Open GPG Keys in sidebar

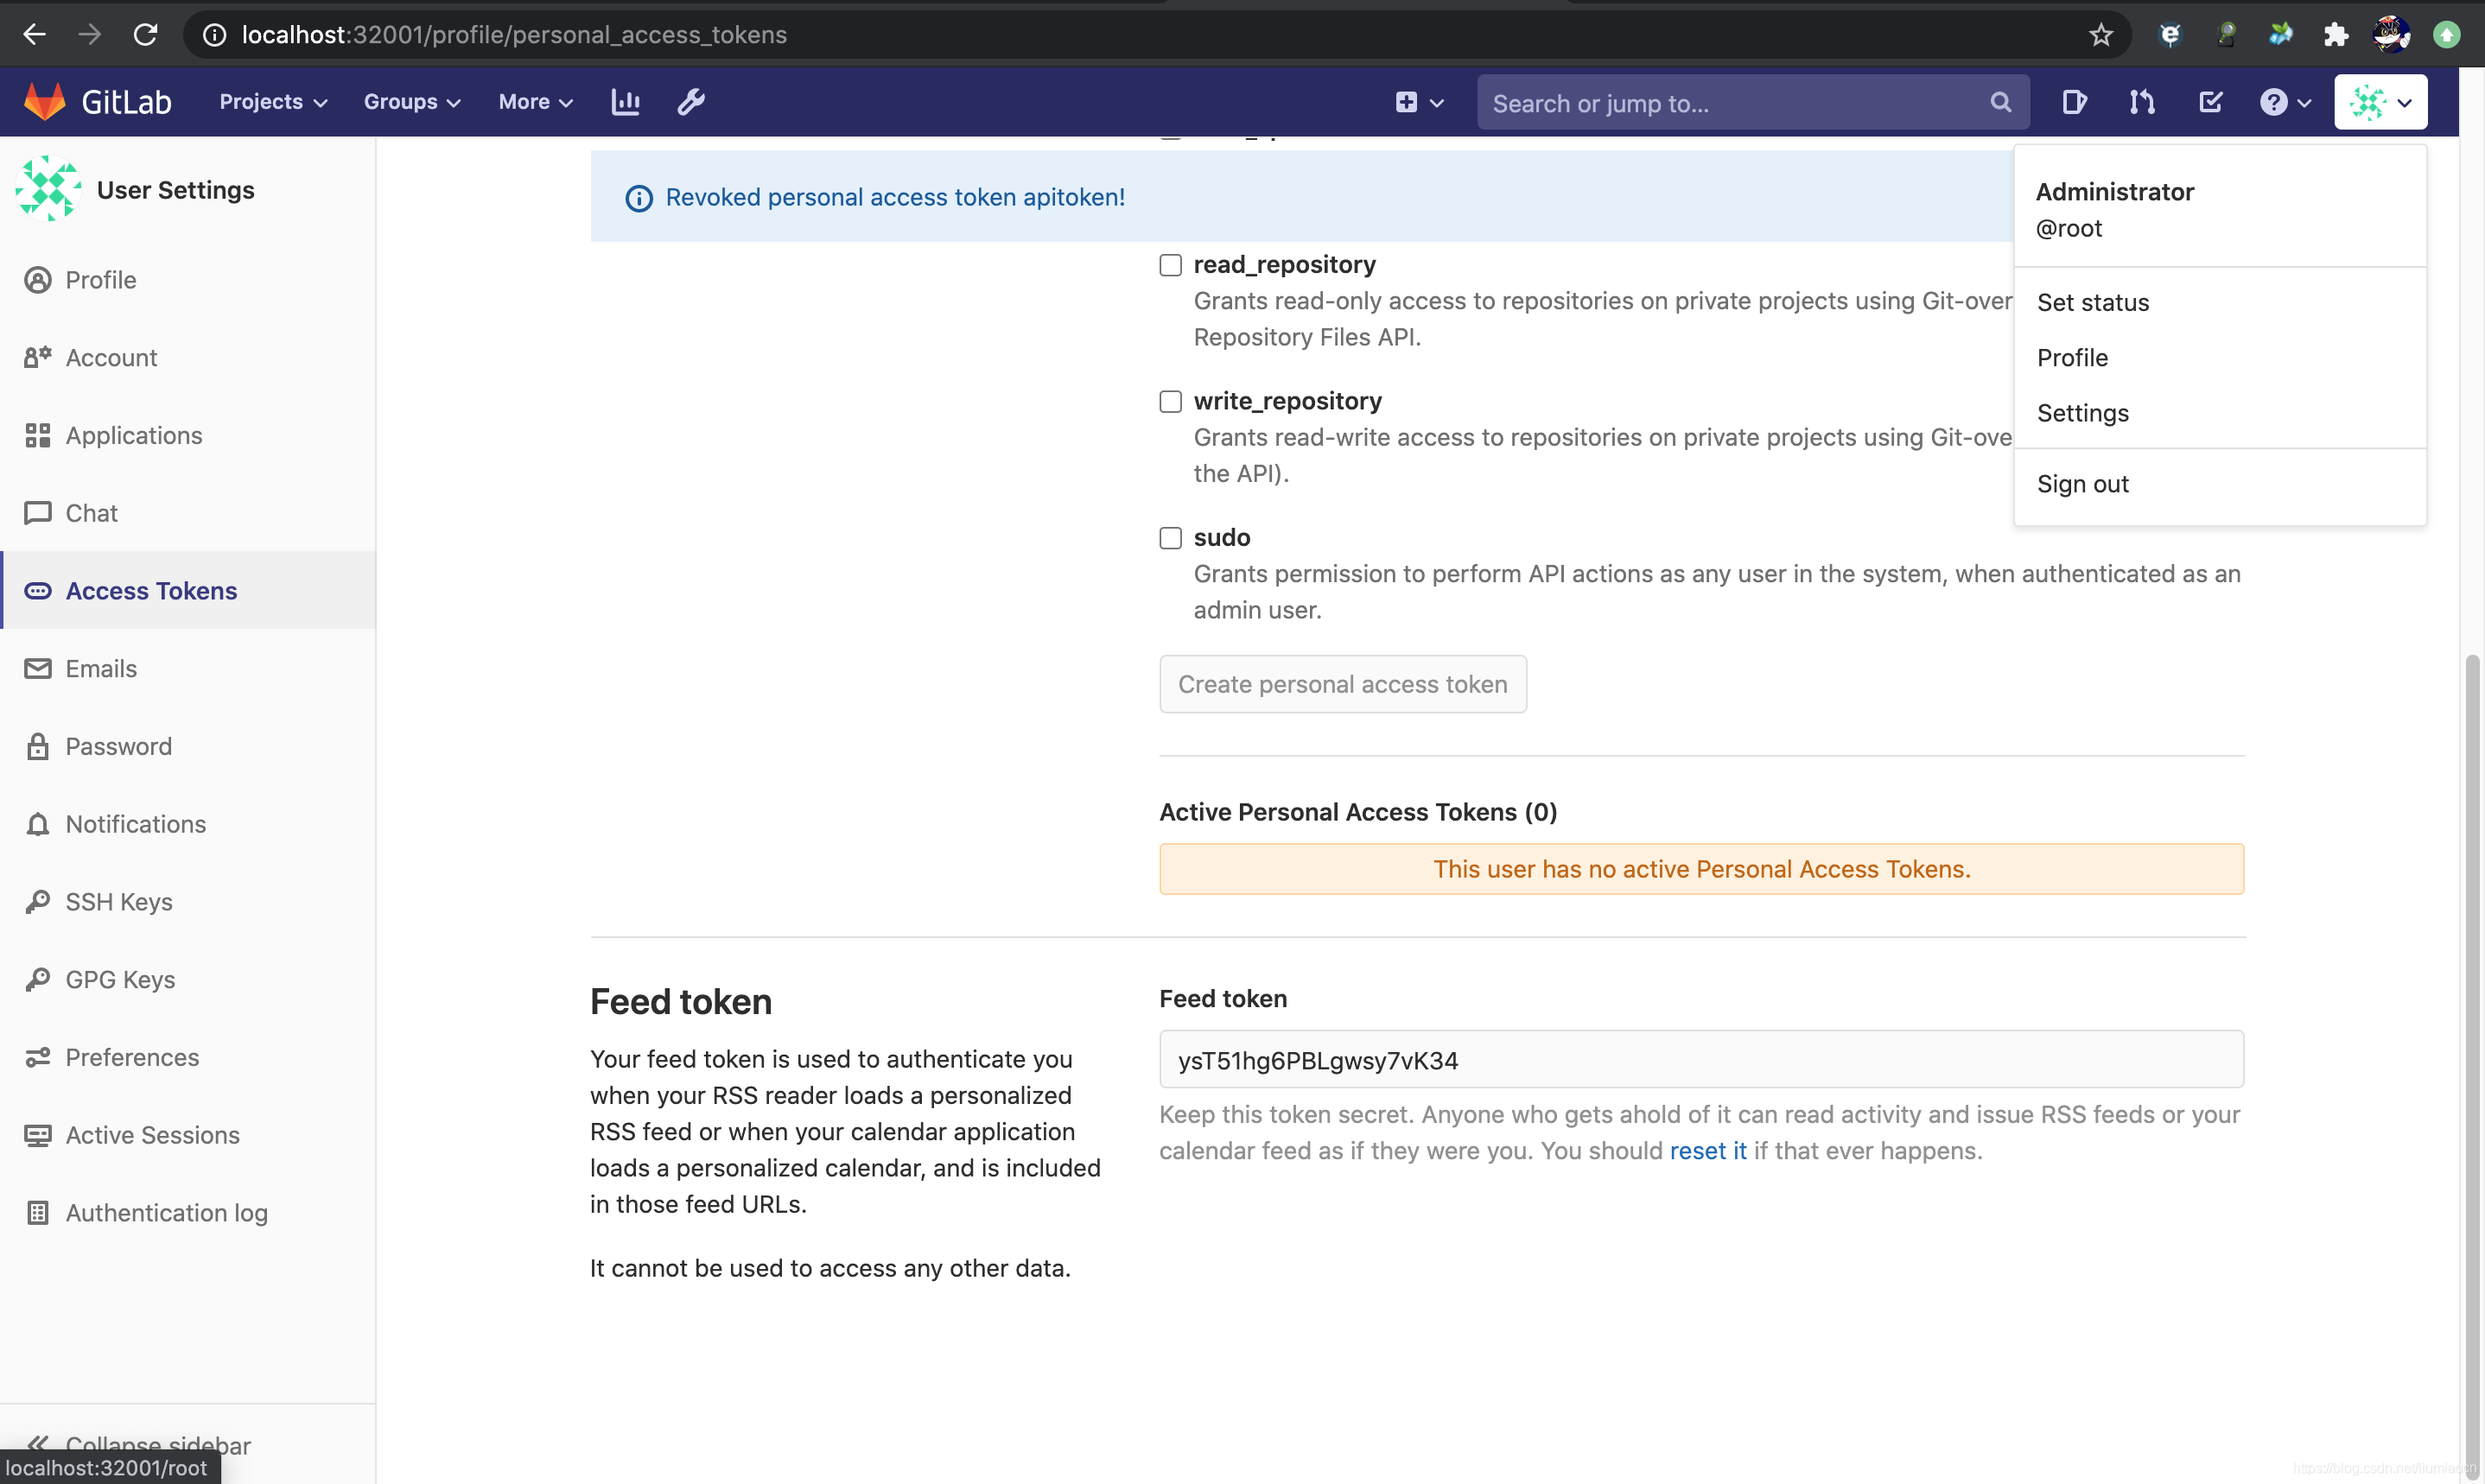click(188, 979)
